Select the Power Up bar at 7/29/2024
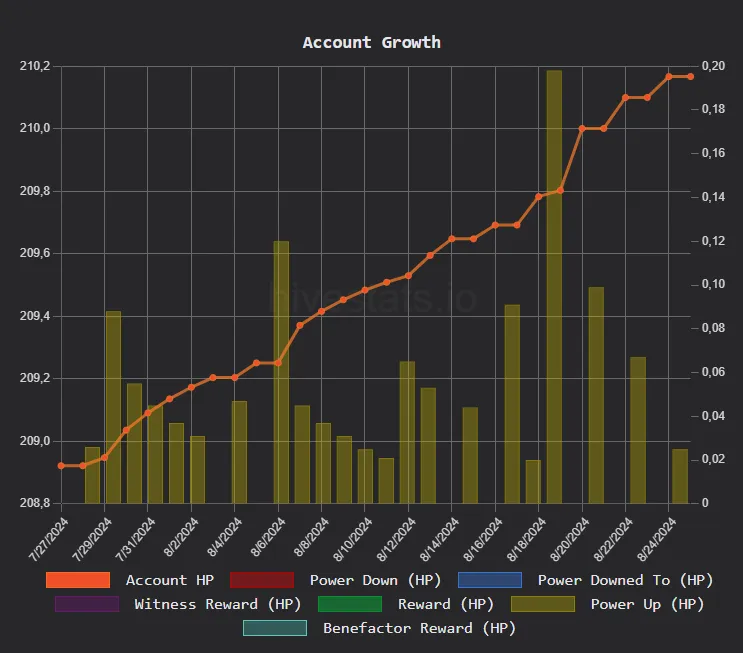 coord(113,407)
